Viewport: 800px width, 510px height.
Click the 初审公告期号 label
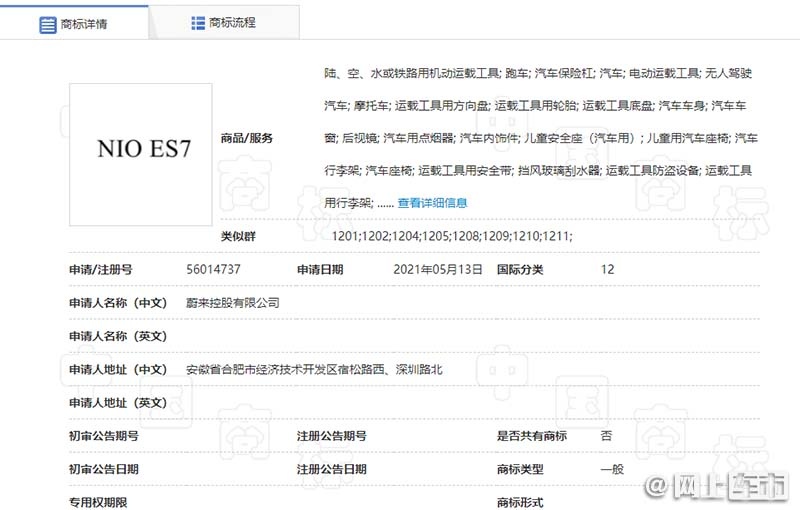pos(104,436)
